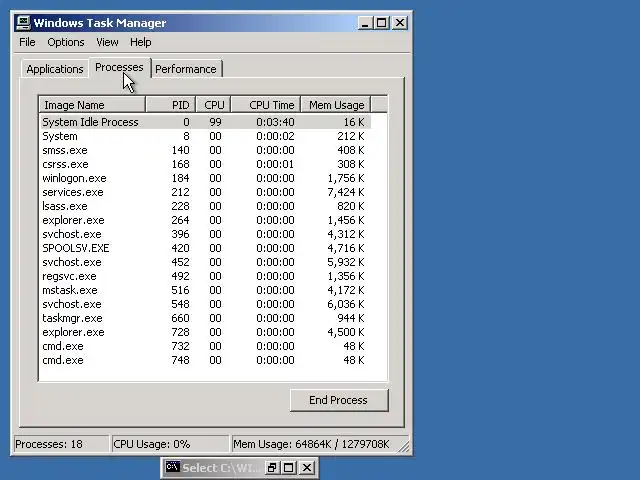Image resolution: width=640 pixels, height=480 pixels.
Task: Select the SPOOLSV.EXE process
Action: (206, 248)
